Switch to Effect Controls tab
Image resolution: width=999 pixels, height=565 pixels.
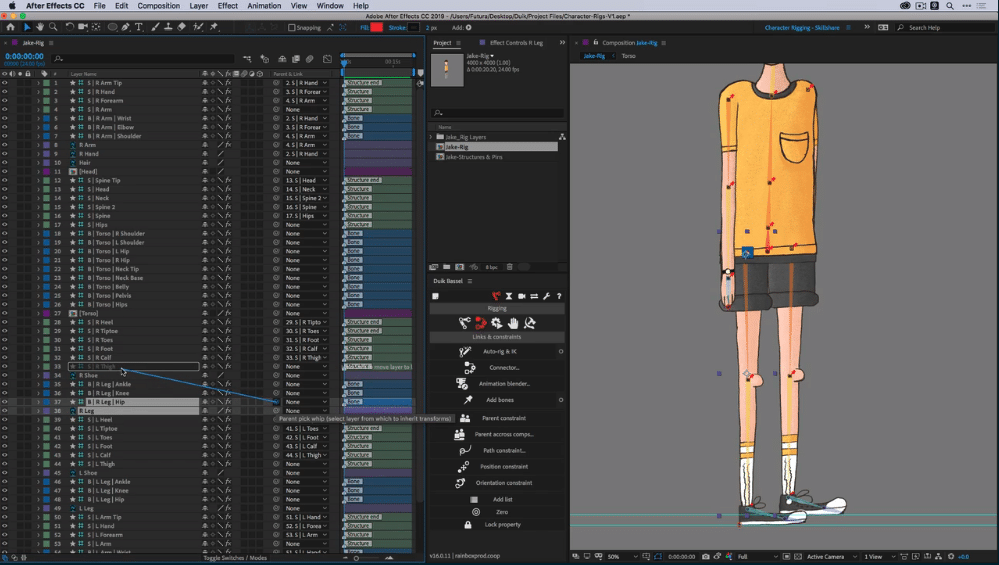click(x=515, y=43)
